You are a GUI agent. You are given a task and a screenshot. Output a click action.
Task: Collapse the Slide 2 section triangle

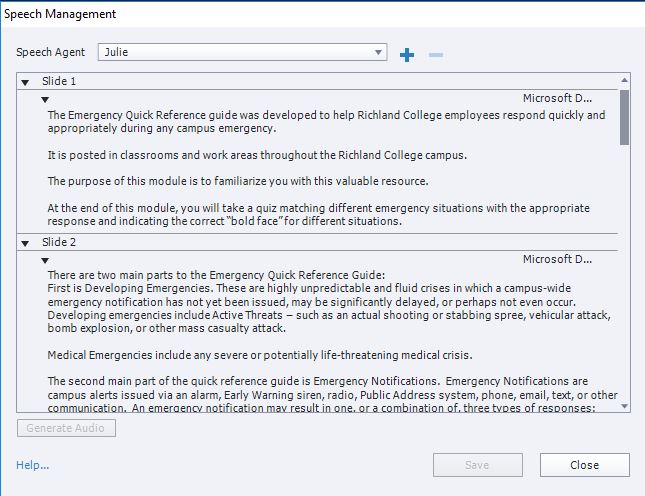click(x=25, y=243)
